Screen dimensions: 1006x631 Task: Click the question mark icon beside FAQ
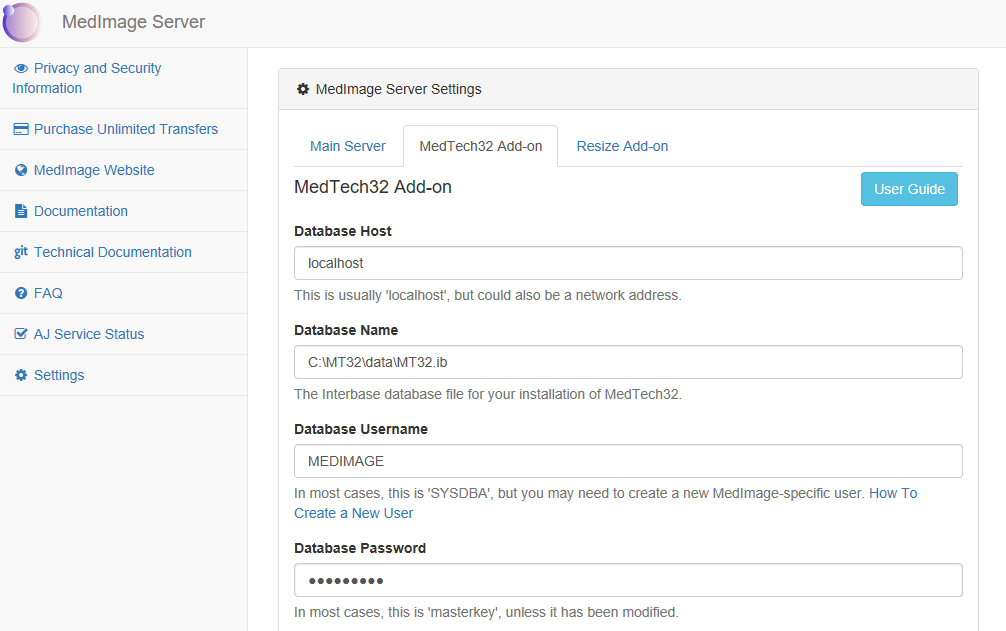click(x=21, y=293)
